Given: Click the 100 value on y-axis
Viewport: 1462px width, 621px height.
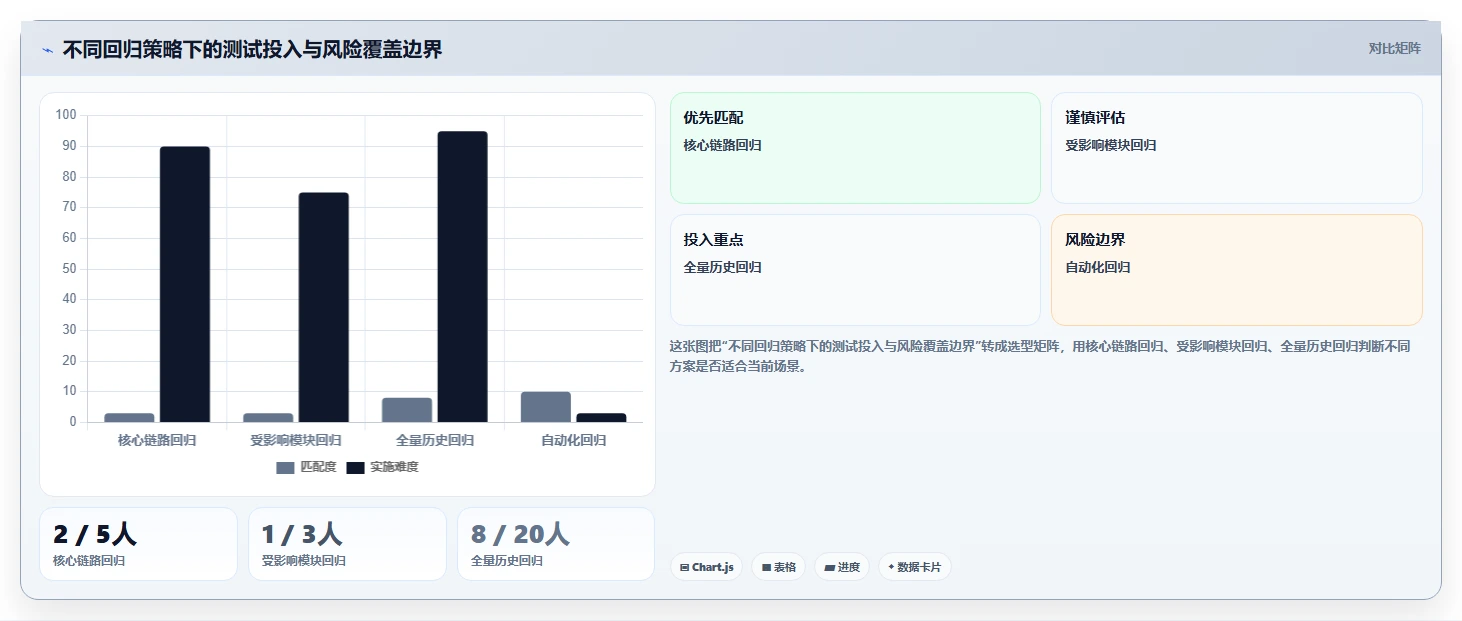Looking at the screenshot, I should [x=66, y=115].
